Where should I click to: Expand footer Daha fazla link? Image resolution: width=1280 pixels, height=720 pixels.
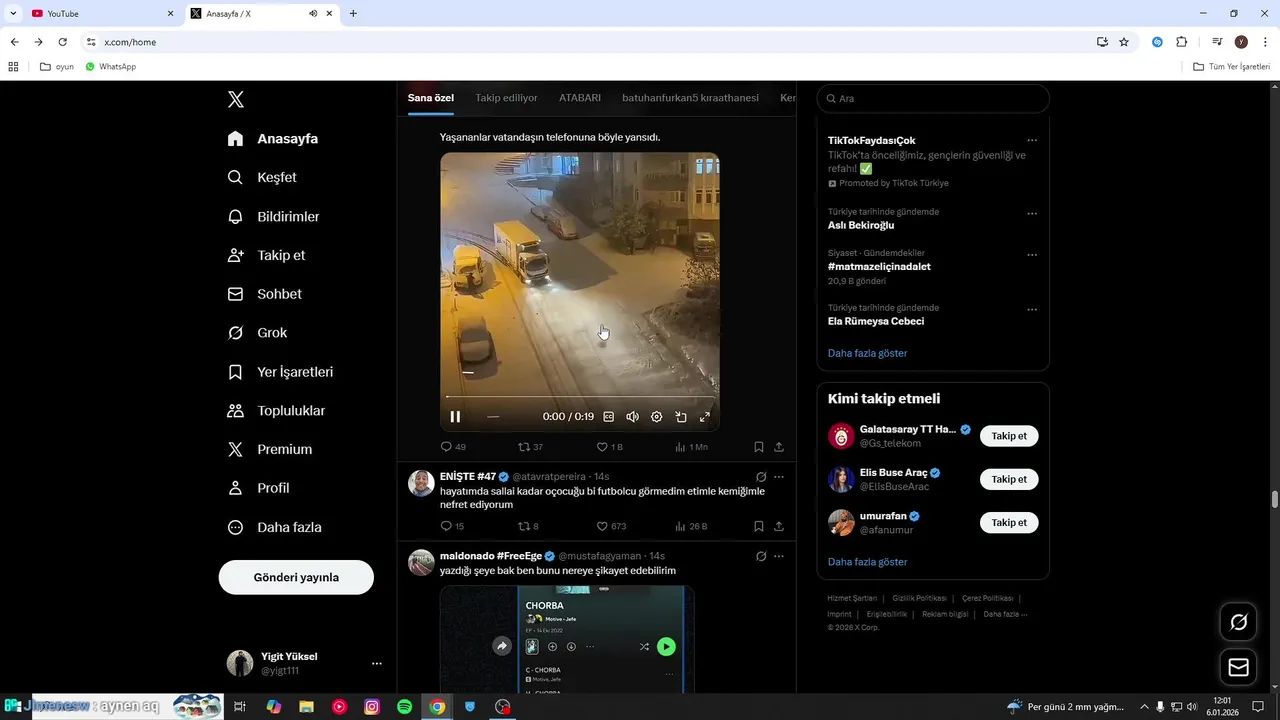pos(1005,614)
